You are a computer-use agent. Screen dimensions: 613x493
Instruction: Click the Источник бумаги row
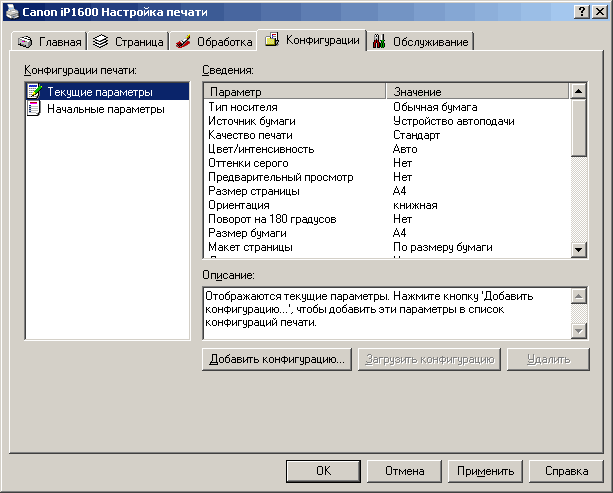click(x=387, y=121)
